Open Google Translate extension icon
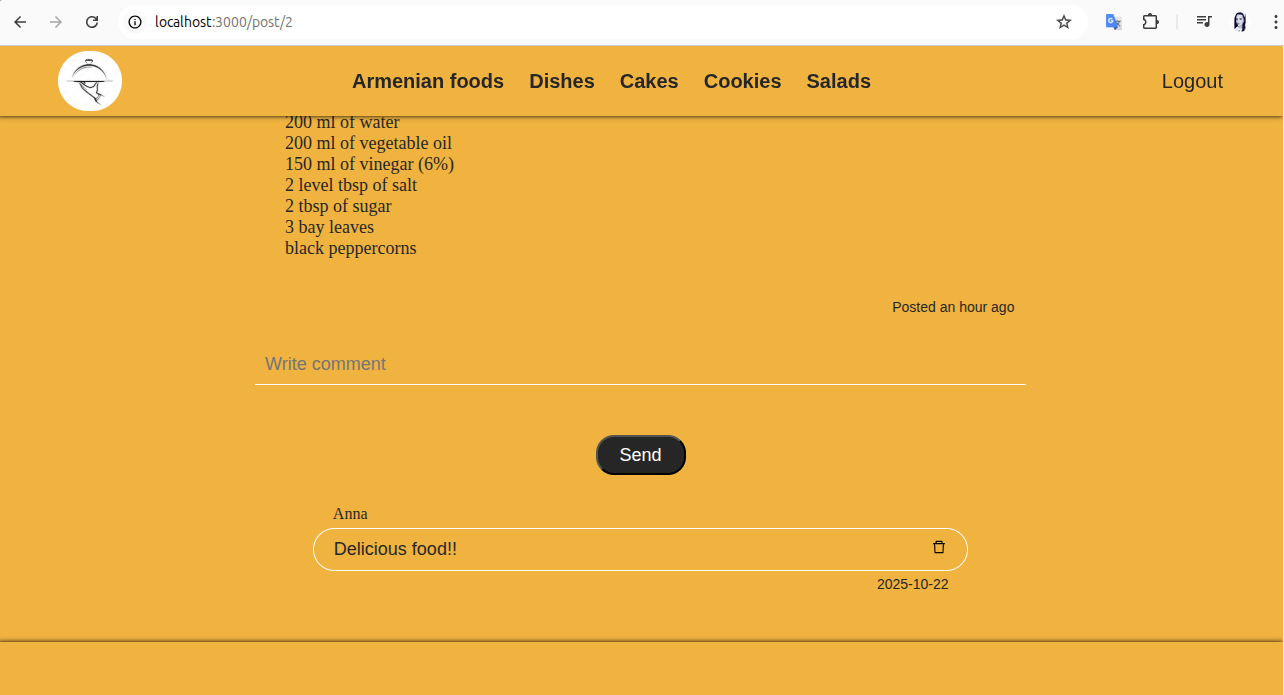Screen dimensions: 1284x695 click(1113, 22)
